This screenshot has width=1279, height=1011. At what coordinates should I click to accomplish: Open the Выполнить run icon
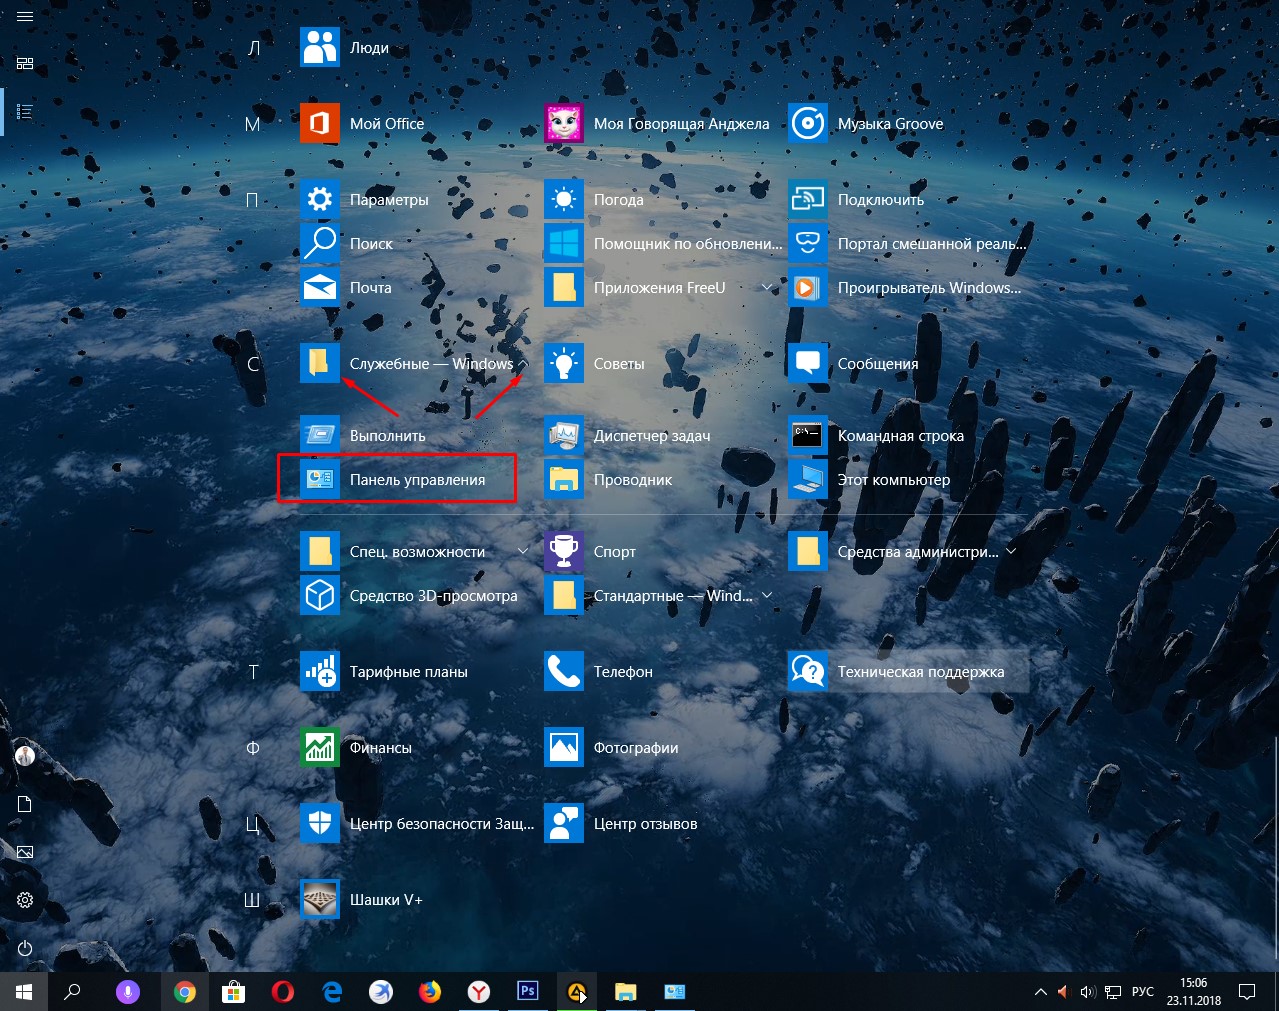coord(320,435)
